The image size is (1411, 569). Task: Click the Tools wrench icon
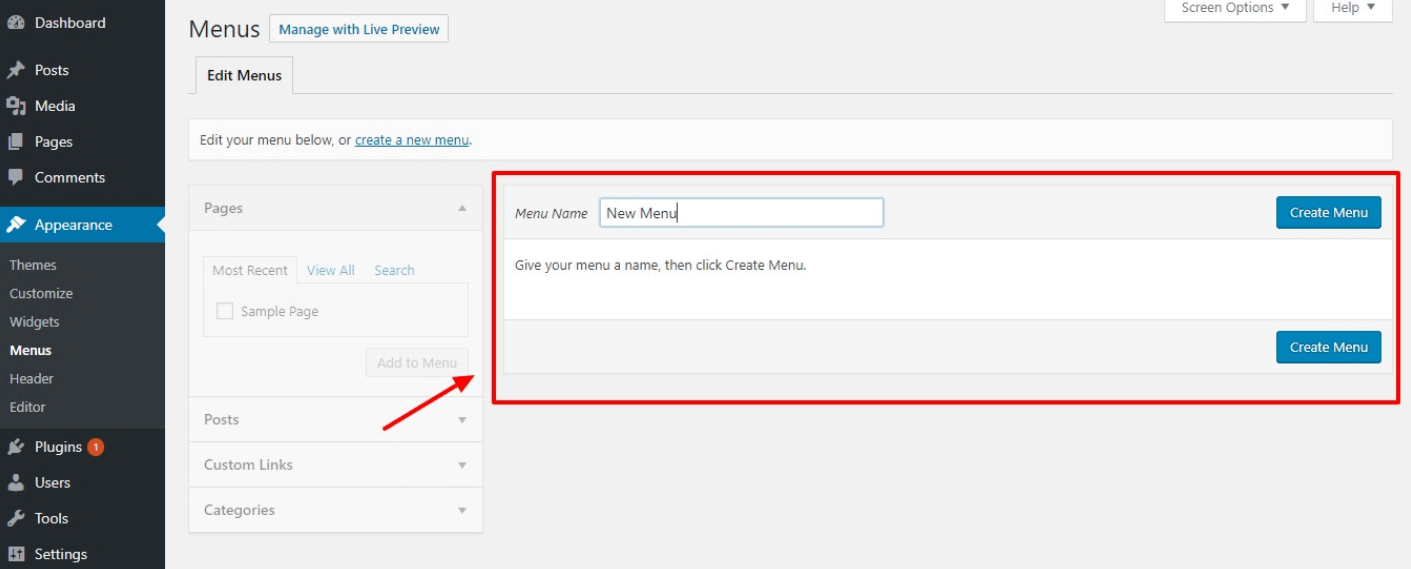15,518
